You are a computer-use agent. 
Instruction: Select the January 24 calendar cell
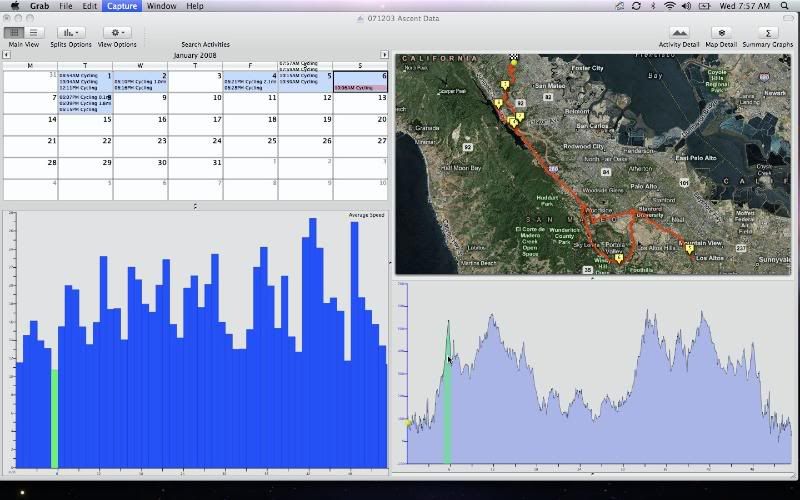point(195,146)
